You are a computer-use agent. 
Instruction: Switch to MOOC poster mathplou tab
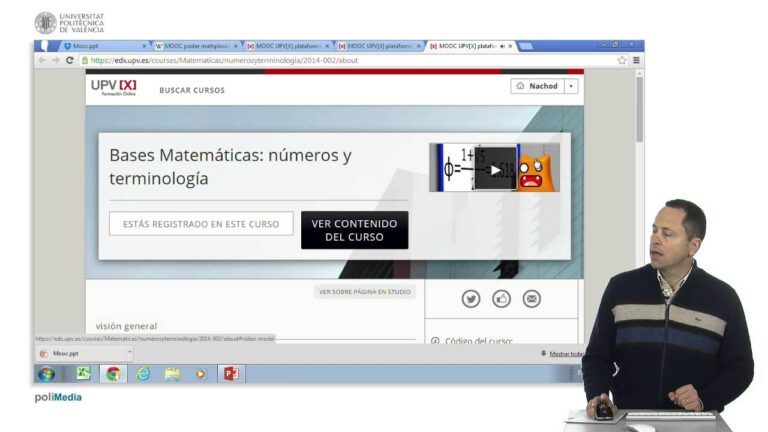196,46
